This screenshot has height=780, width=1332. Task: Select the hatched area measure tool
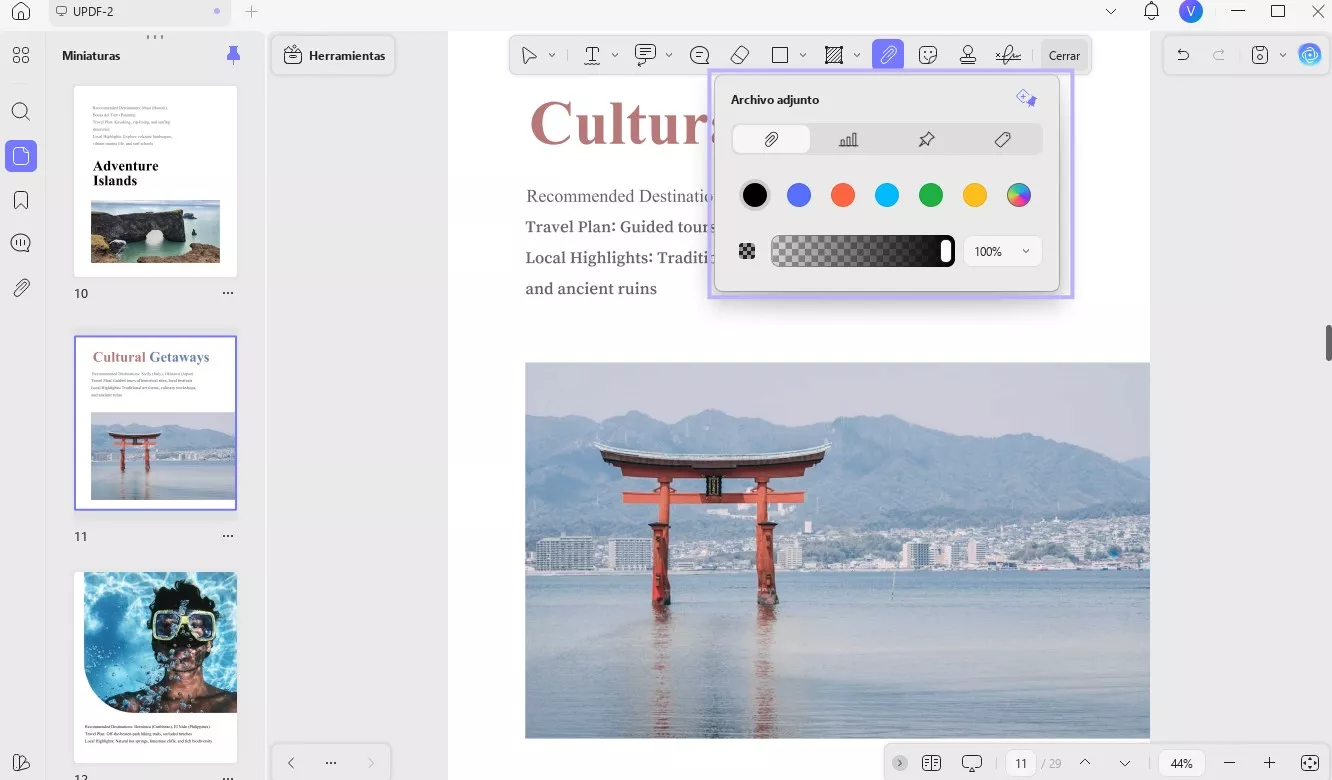coord(834,56)
